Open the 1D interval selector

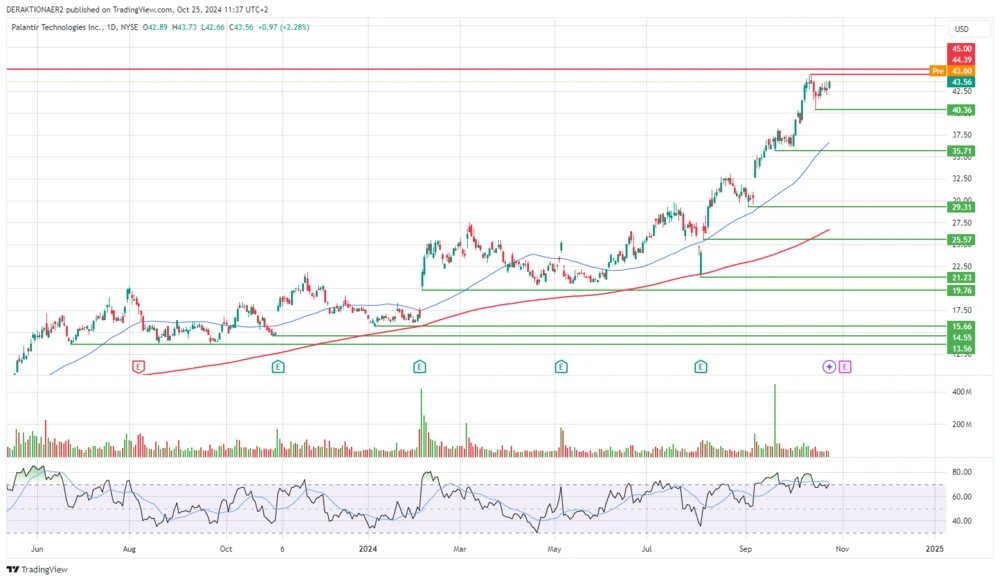110,29
